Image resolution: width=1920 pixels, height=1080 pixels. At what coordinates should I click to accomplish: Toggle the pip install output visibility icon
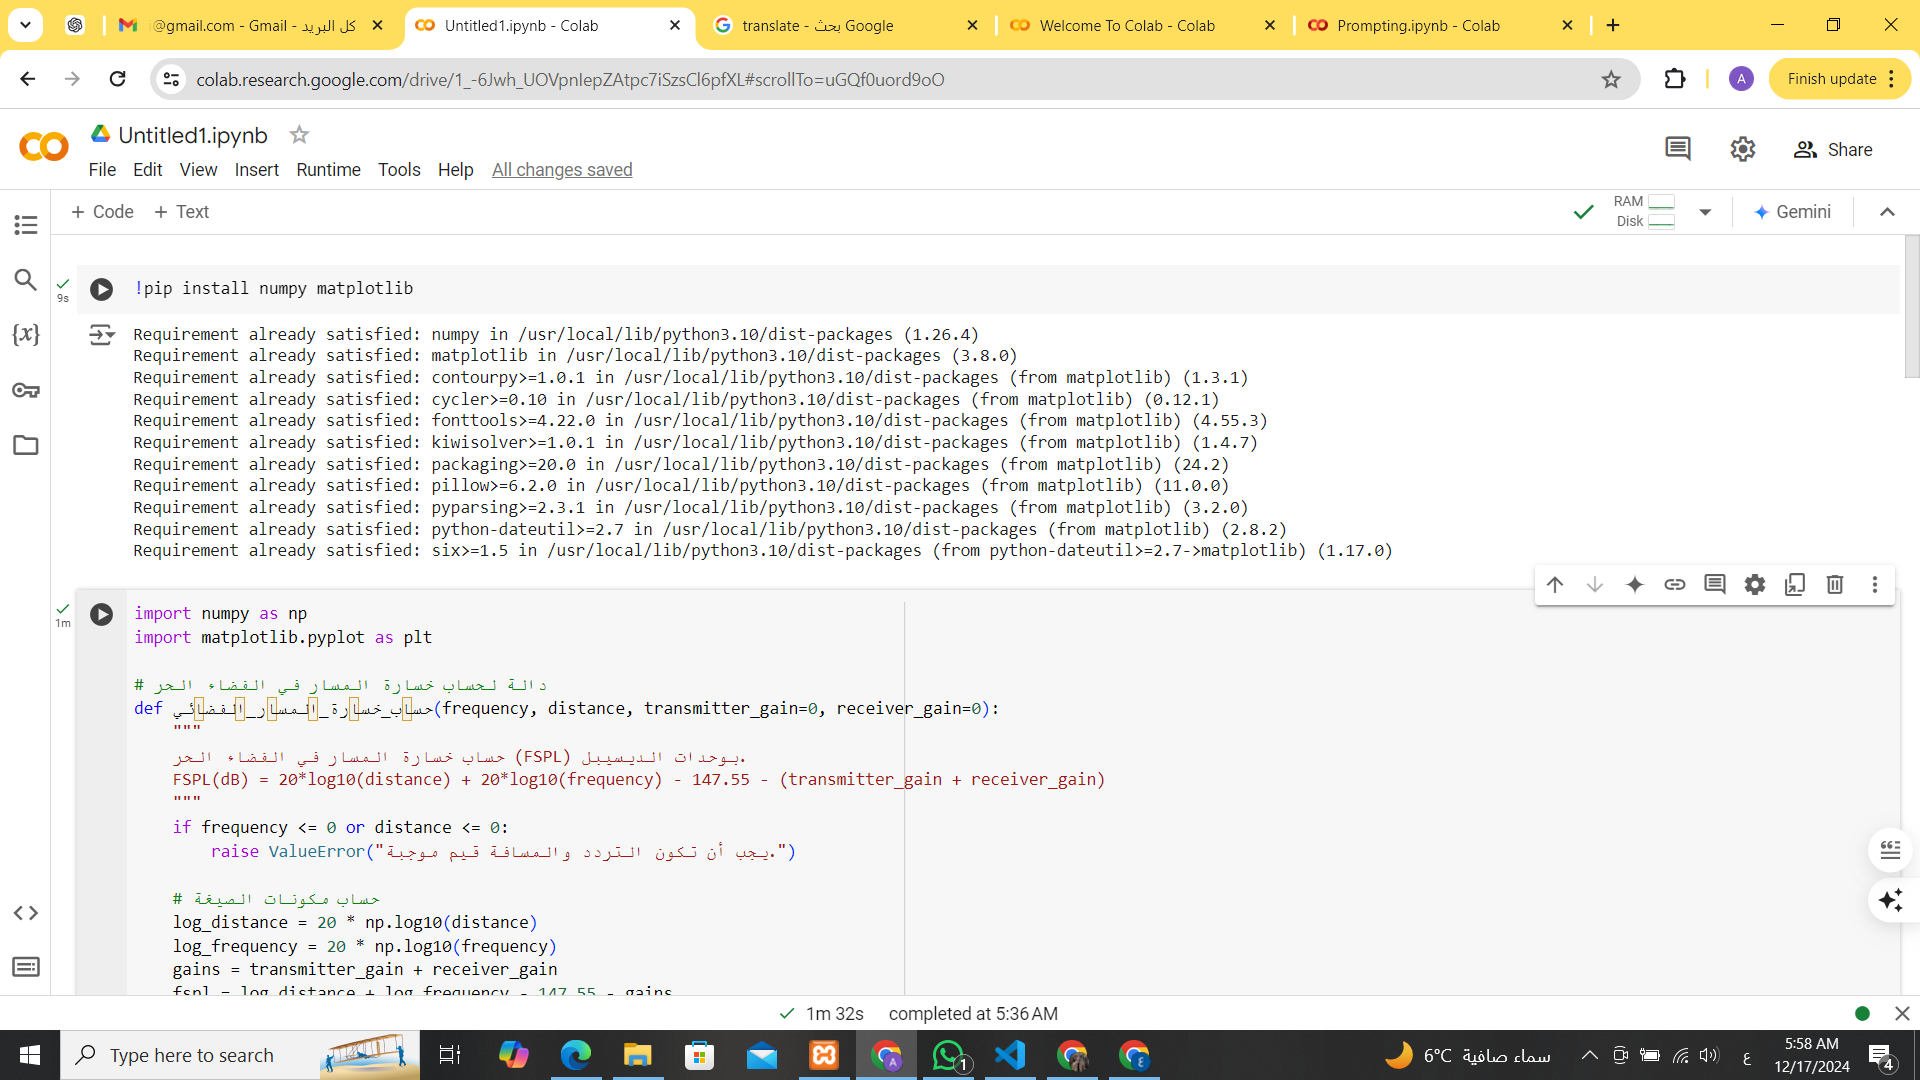(x=101, y=335)
